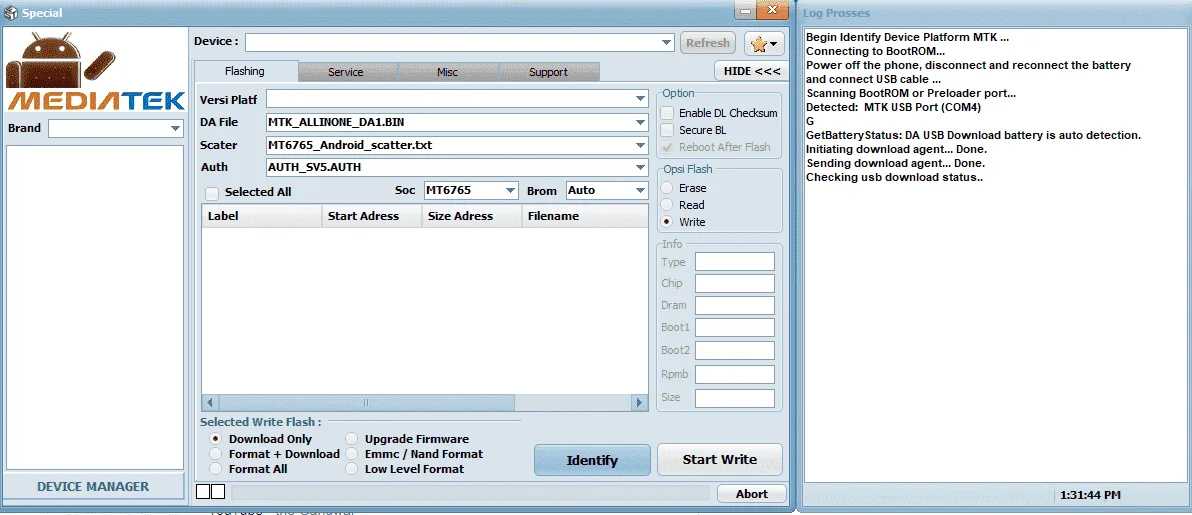Viewport: 1192px width, 515px height.
Task: Click log line 'Detected: MTK USB Port (COM4)'
Action: pyautogui.click(x=893, y=107)
